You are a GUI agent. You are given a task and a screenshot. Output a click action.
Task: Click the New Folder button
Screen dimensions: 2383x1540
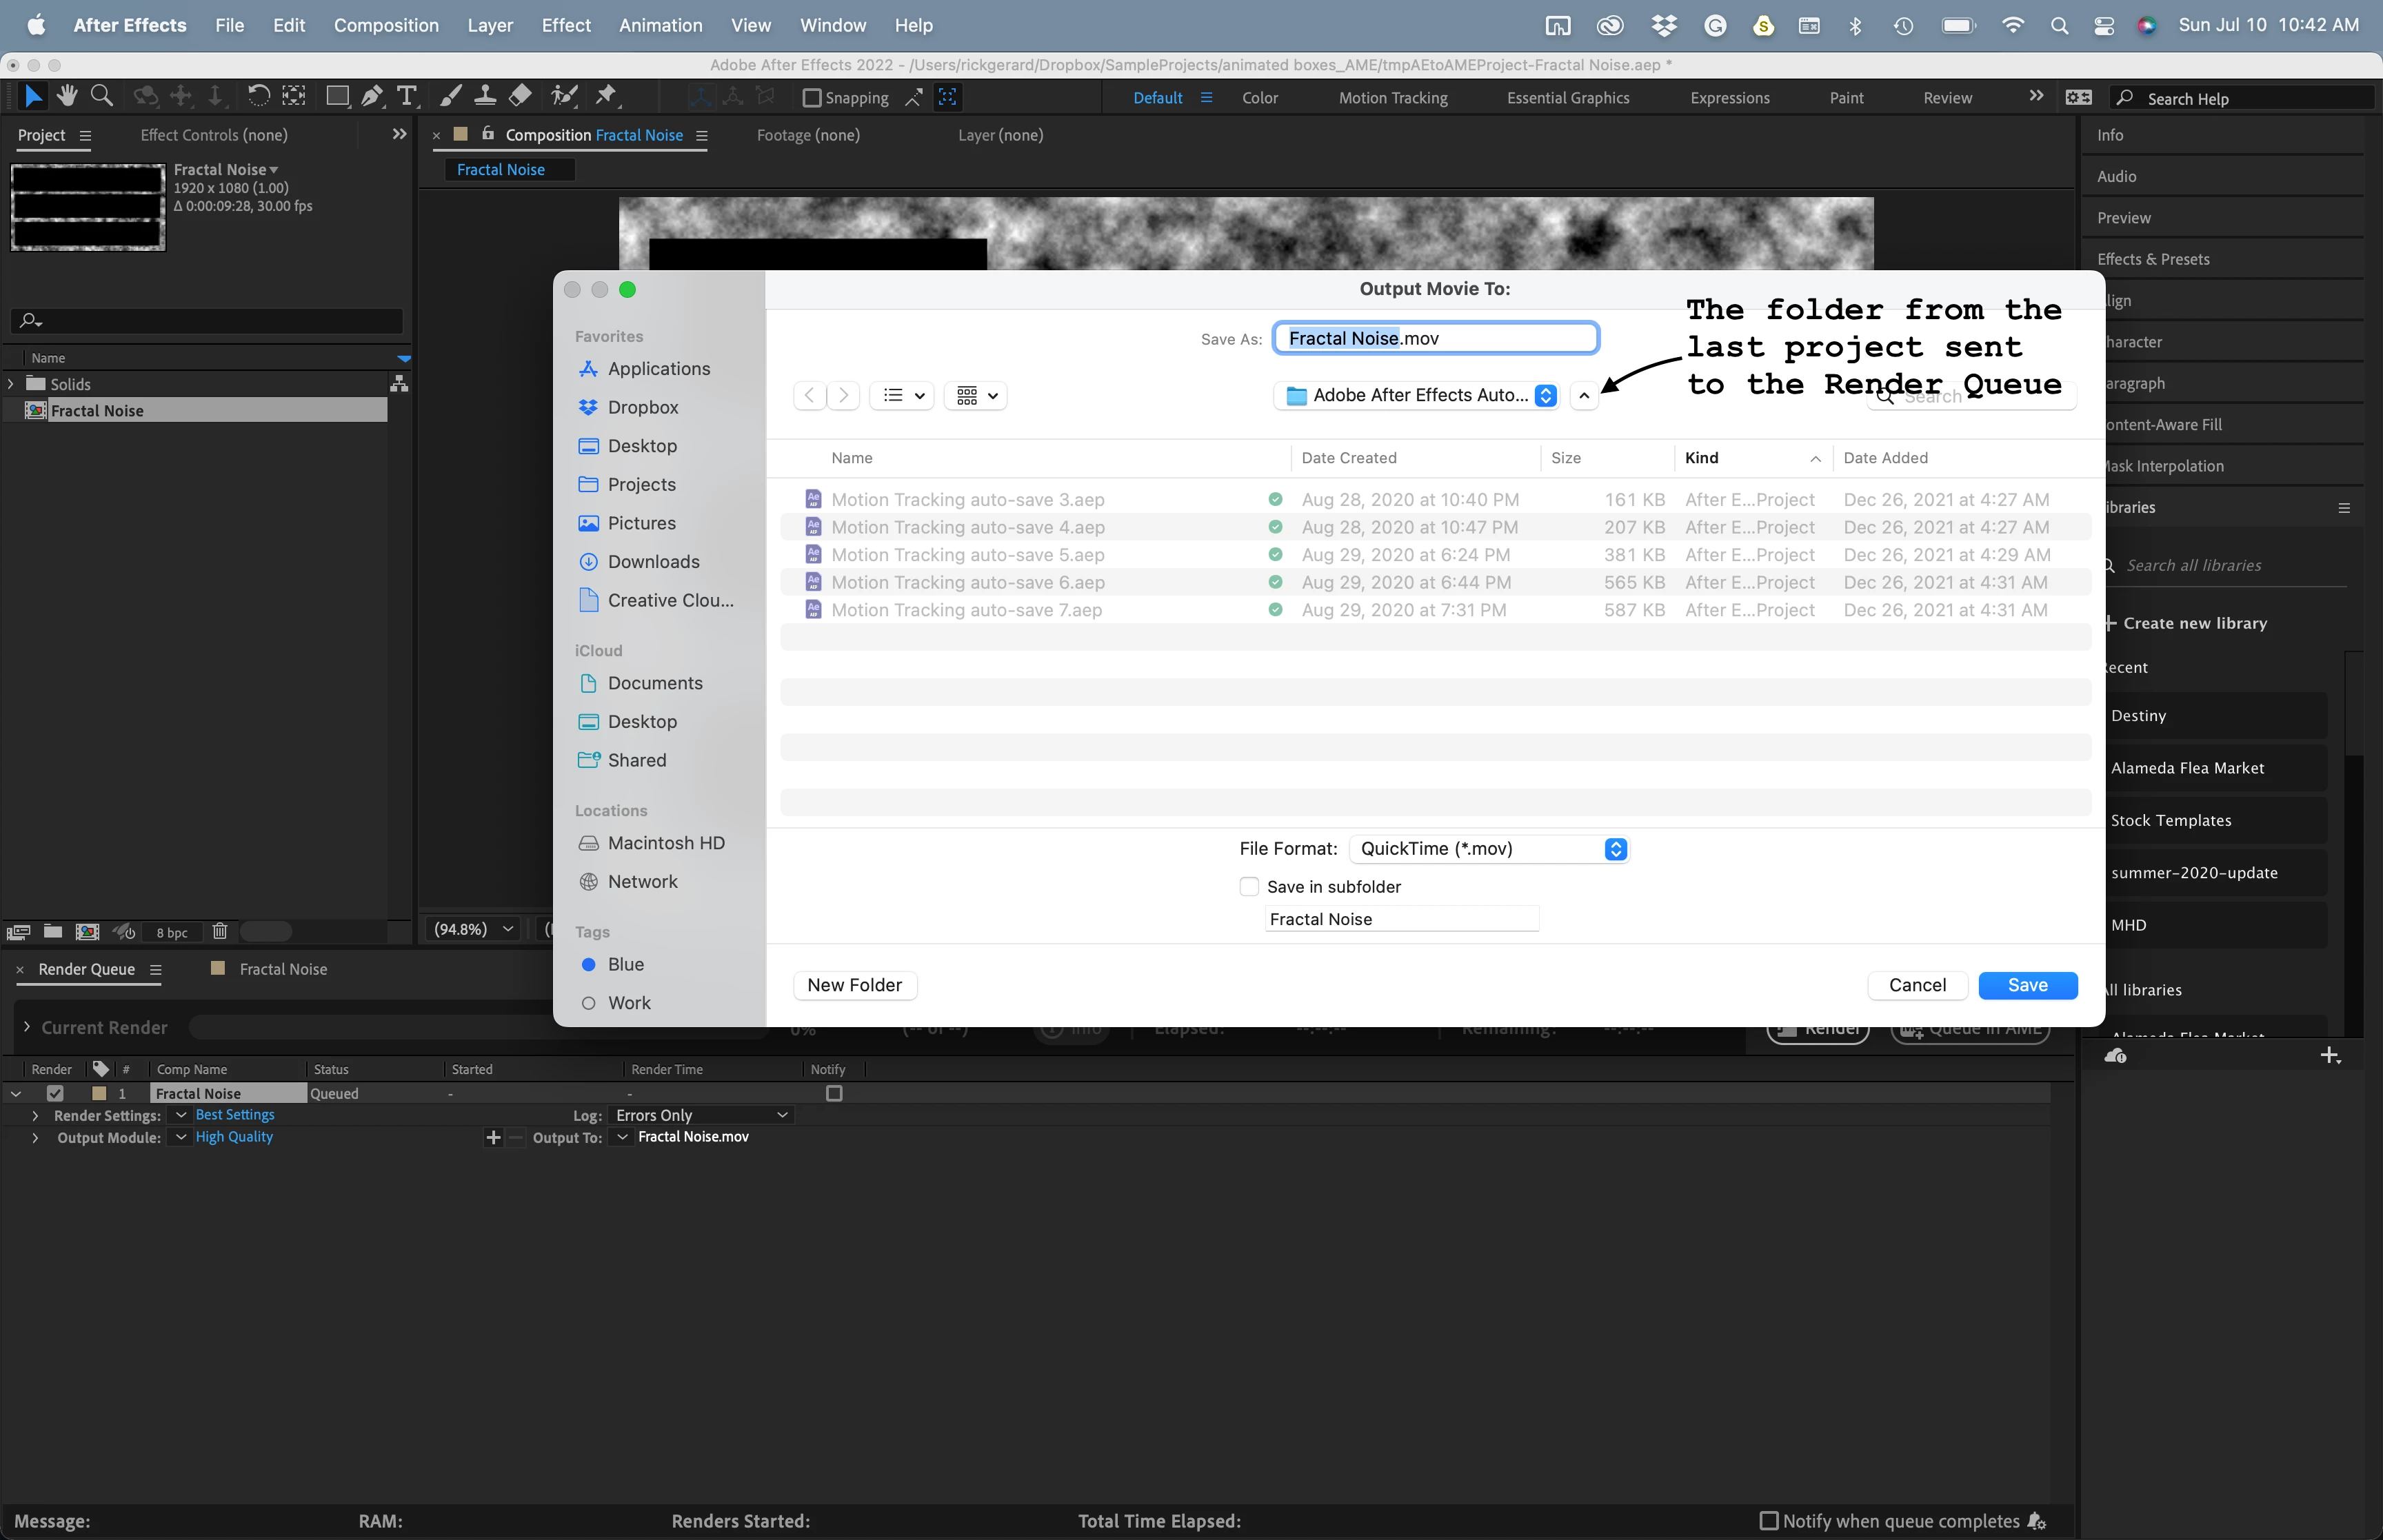[854, 985]
